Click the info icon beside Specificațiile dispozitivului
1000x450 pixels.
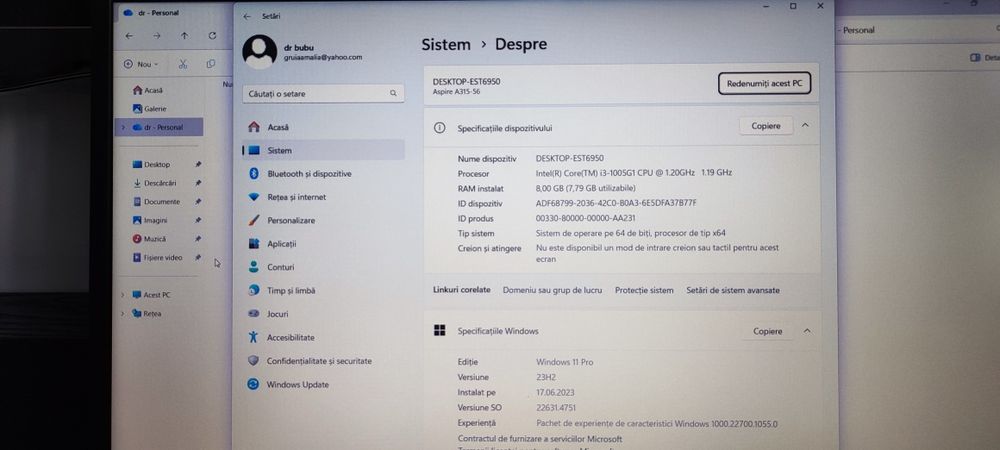(x=439, y=127)
